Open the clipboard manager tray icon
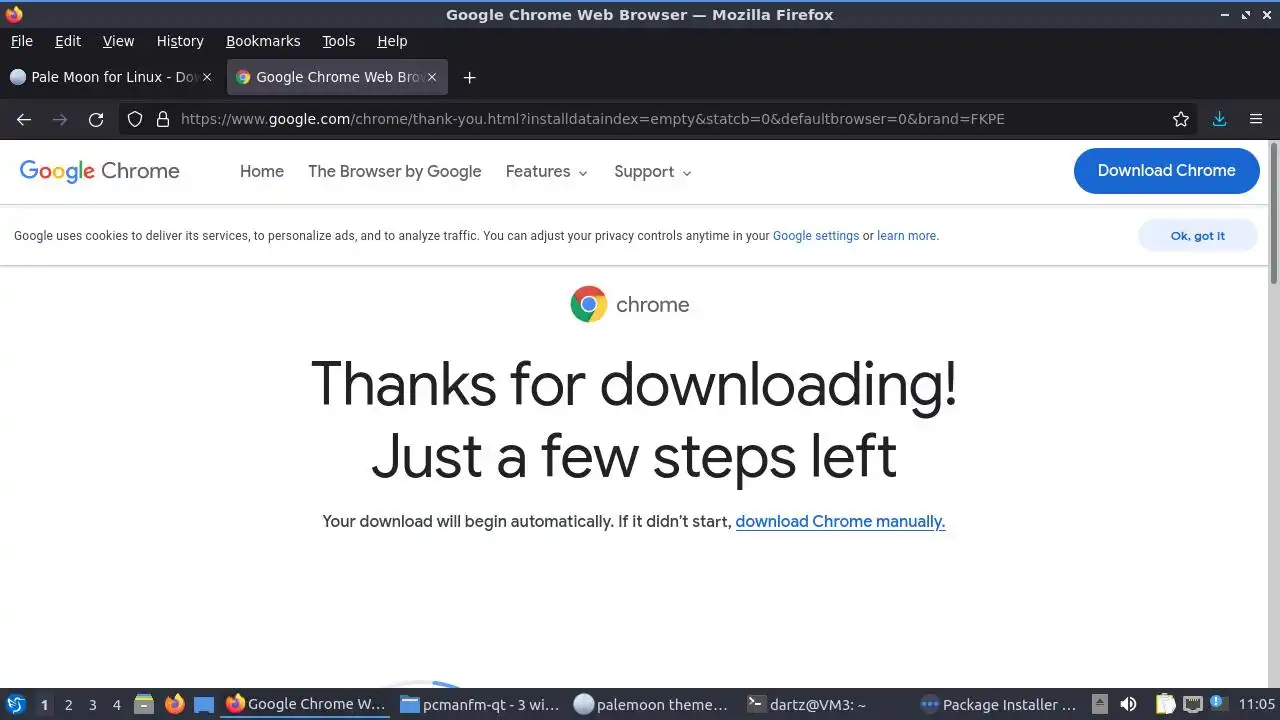The height and width of the screenshot is (720, 1280). coord(1165,705)
